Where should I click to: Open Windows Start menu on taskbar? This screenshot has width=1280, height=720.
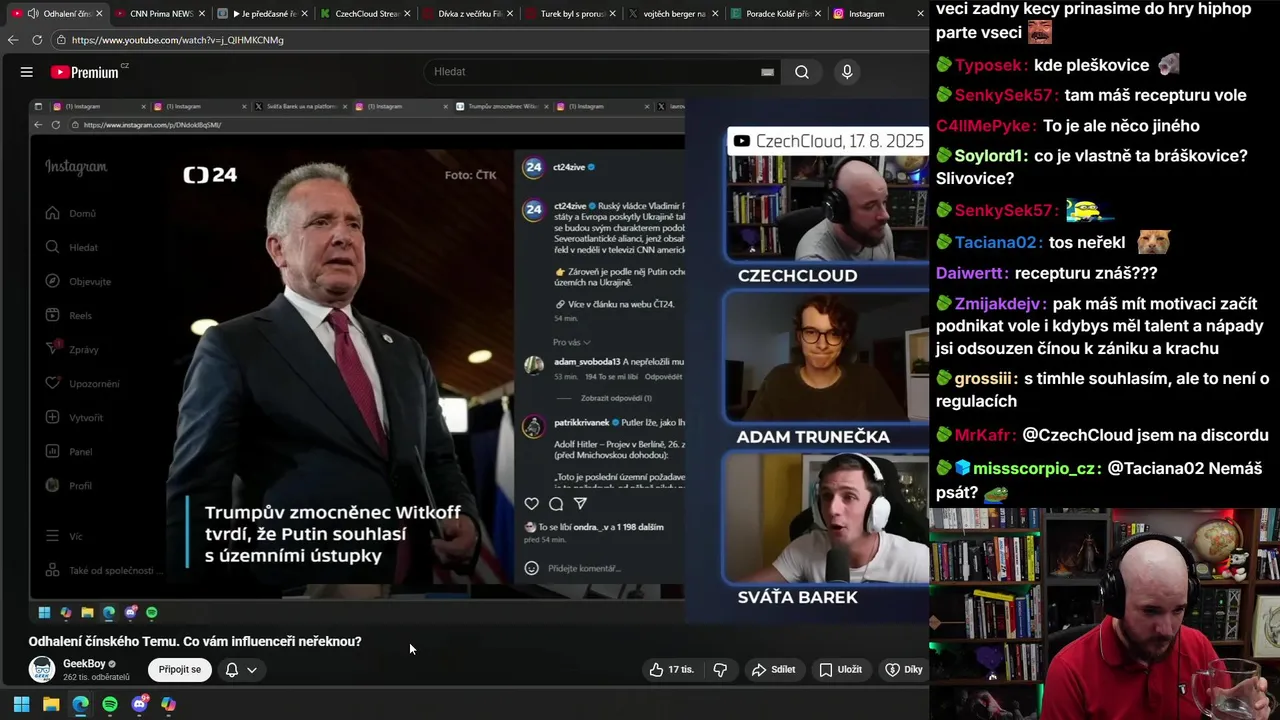pos(21,704)
